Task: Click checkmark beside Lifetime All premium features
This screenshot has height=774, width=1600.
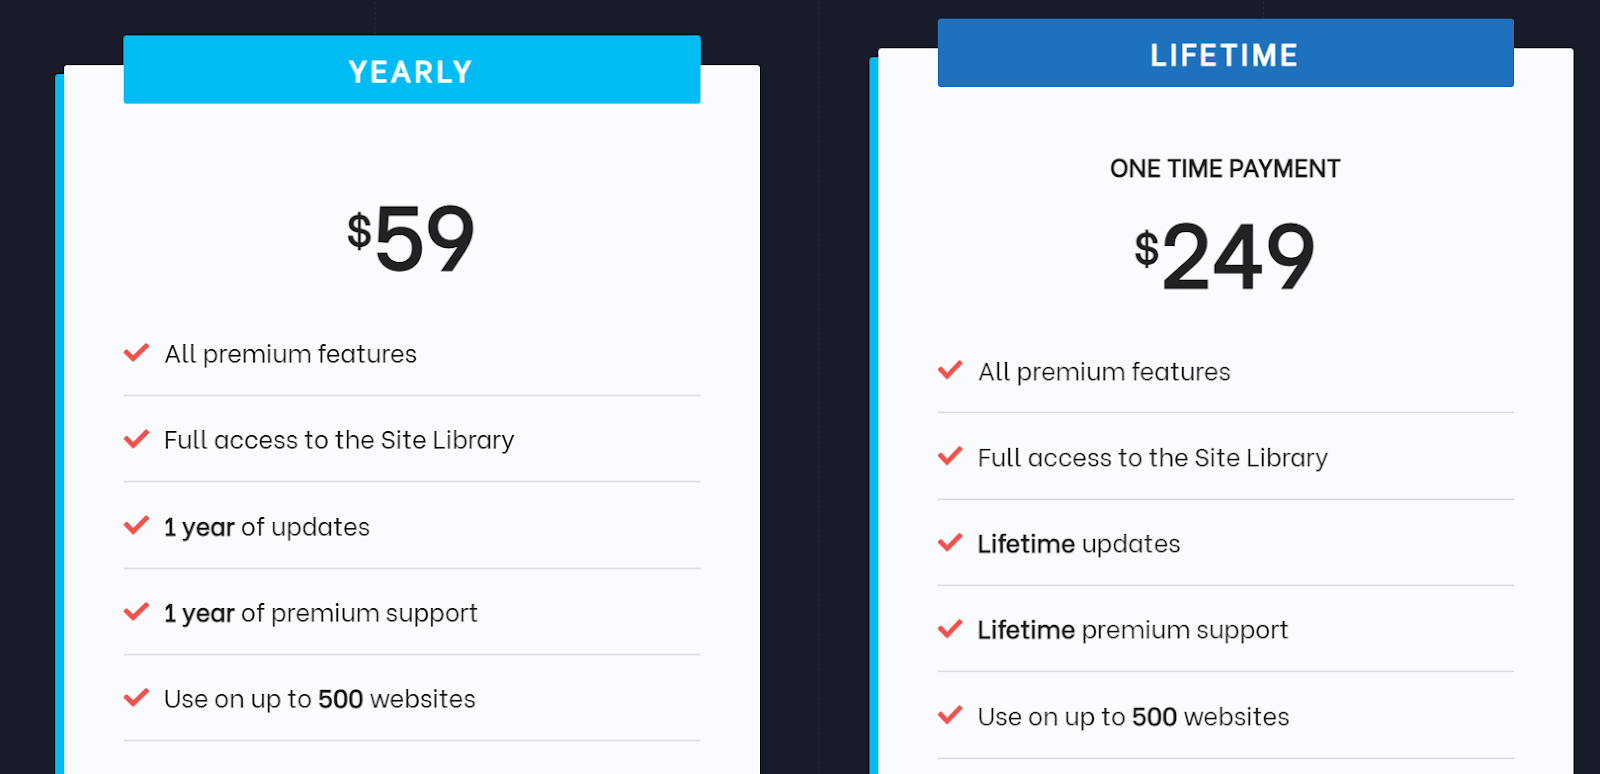Action: pyautogui.click(x=950, y=371)
